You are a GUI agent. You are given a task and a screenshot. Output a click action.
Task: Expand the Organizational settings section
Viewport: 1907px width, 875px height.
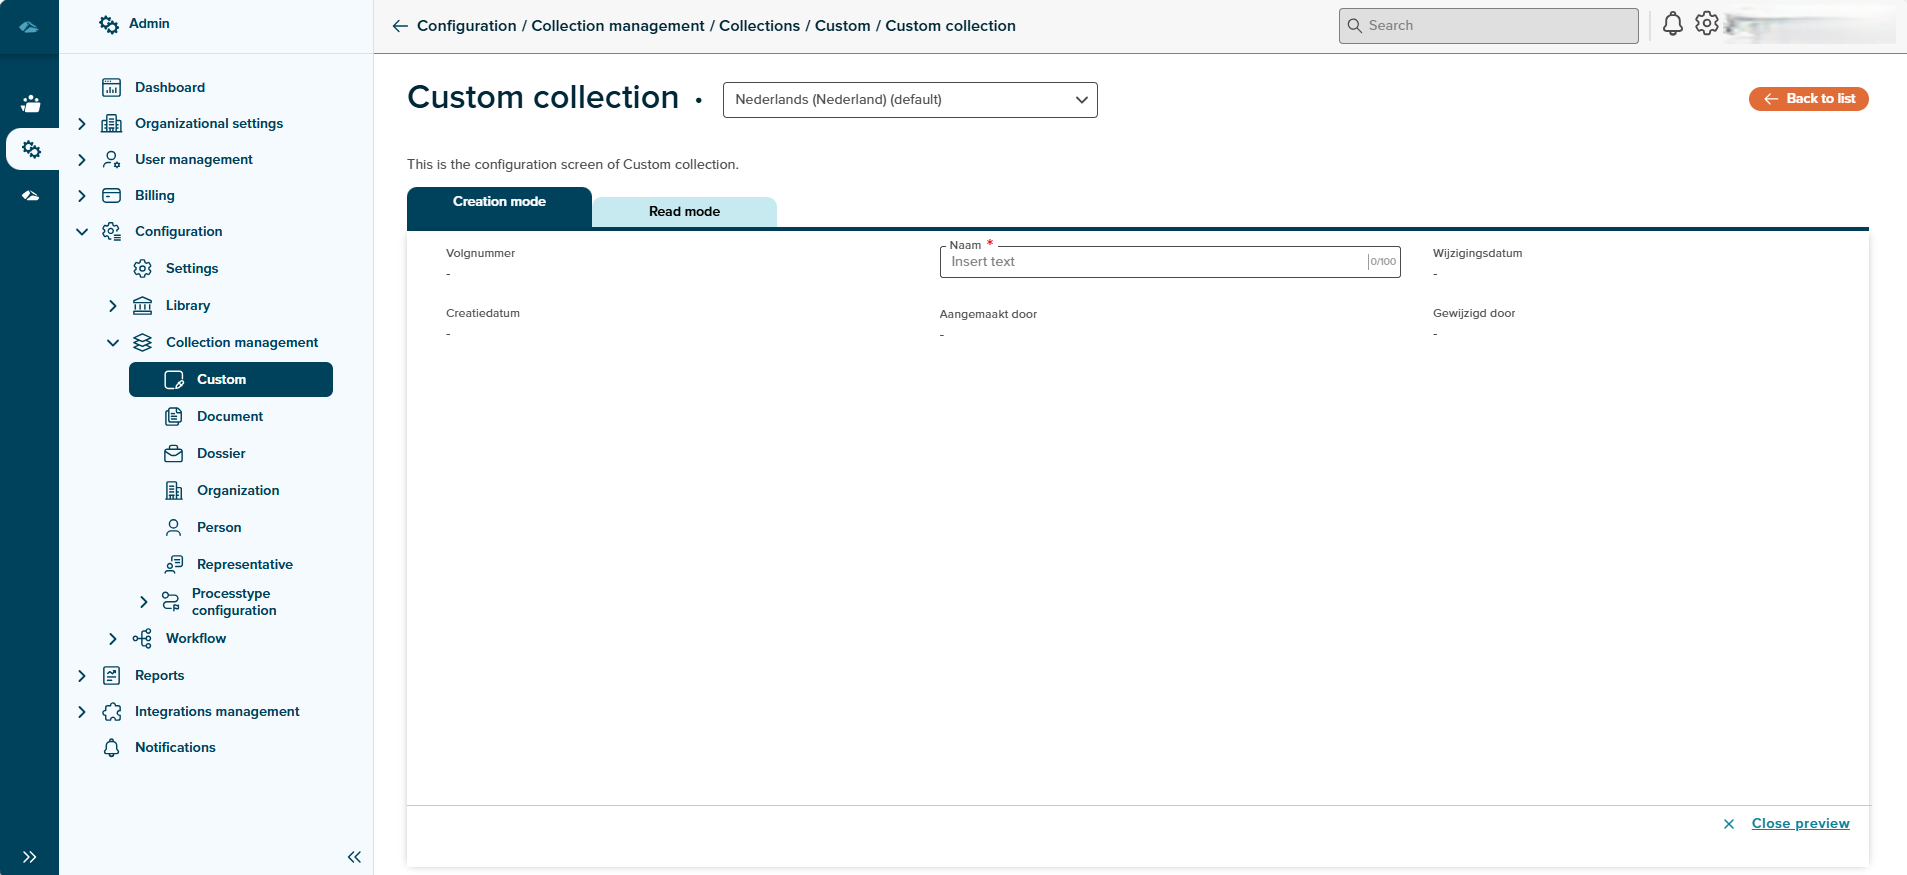[82, 124]
